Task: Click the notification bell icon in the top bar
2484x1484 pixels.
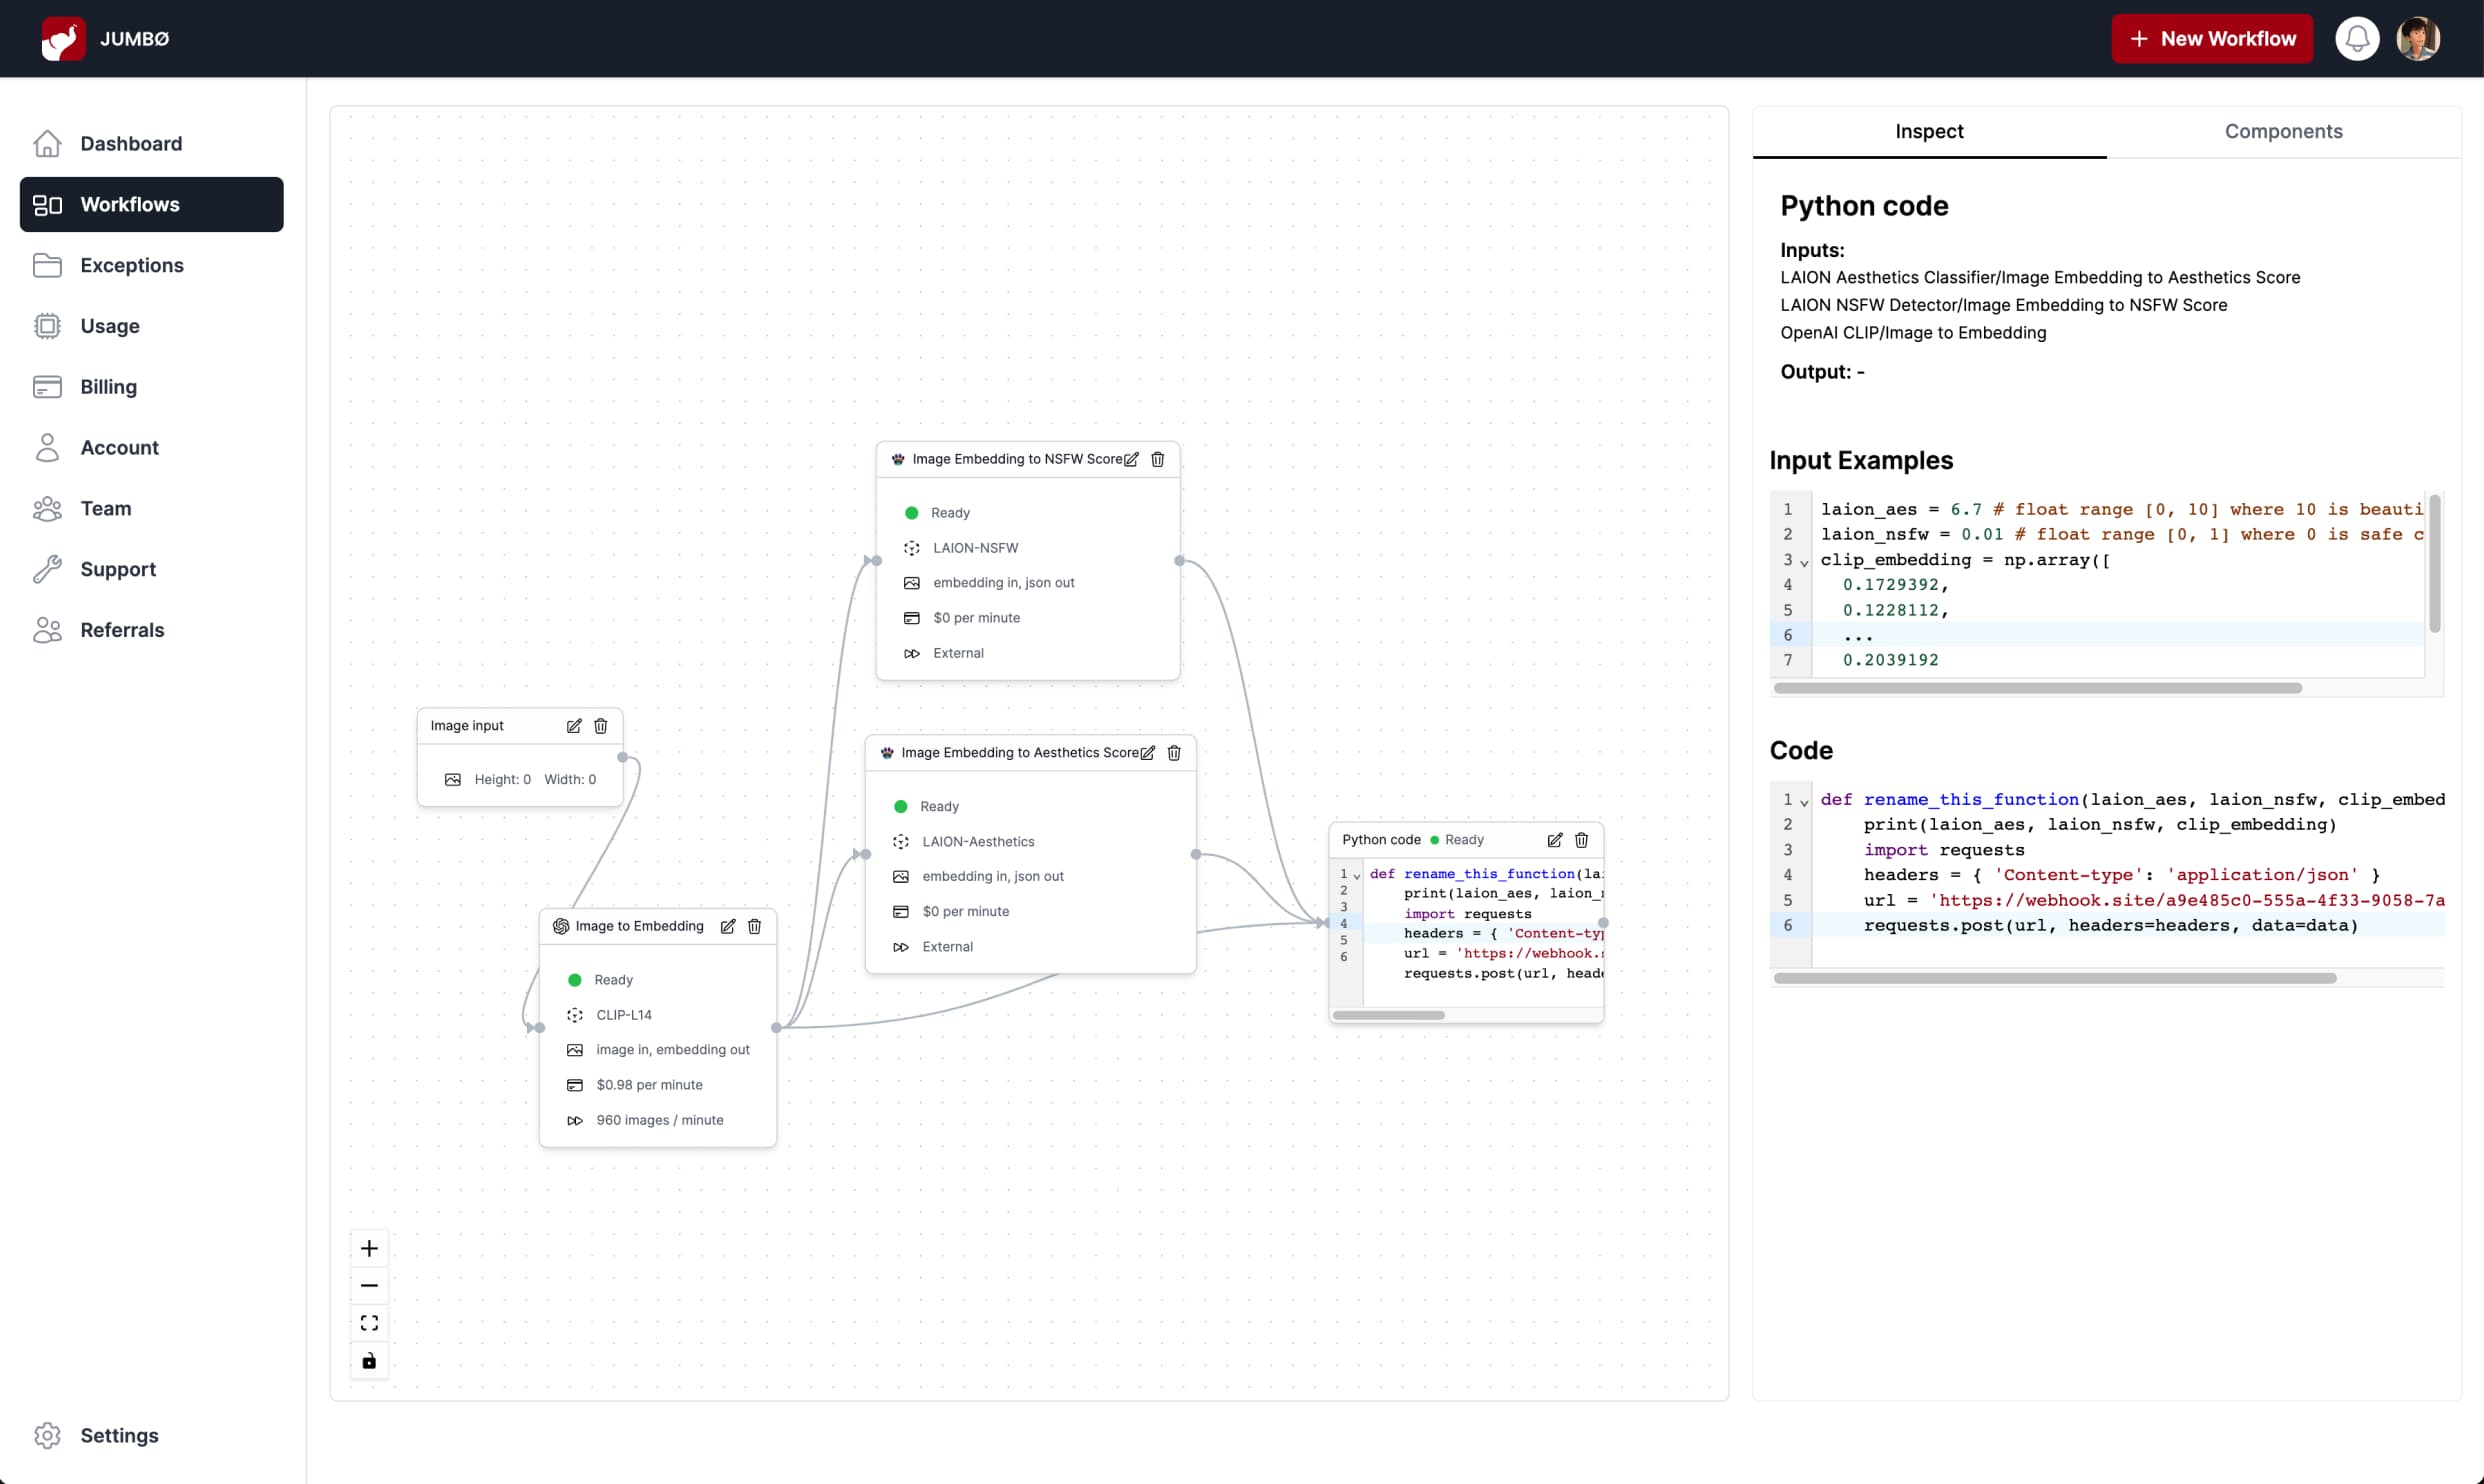Action: tap(2359, 39)
